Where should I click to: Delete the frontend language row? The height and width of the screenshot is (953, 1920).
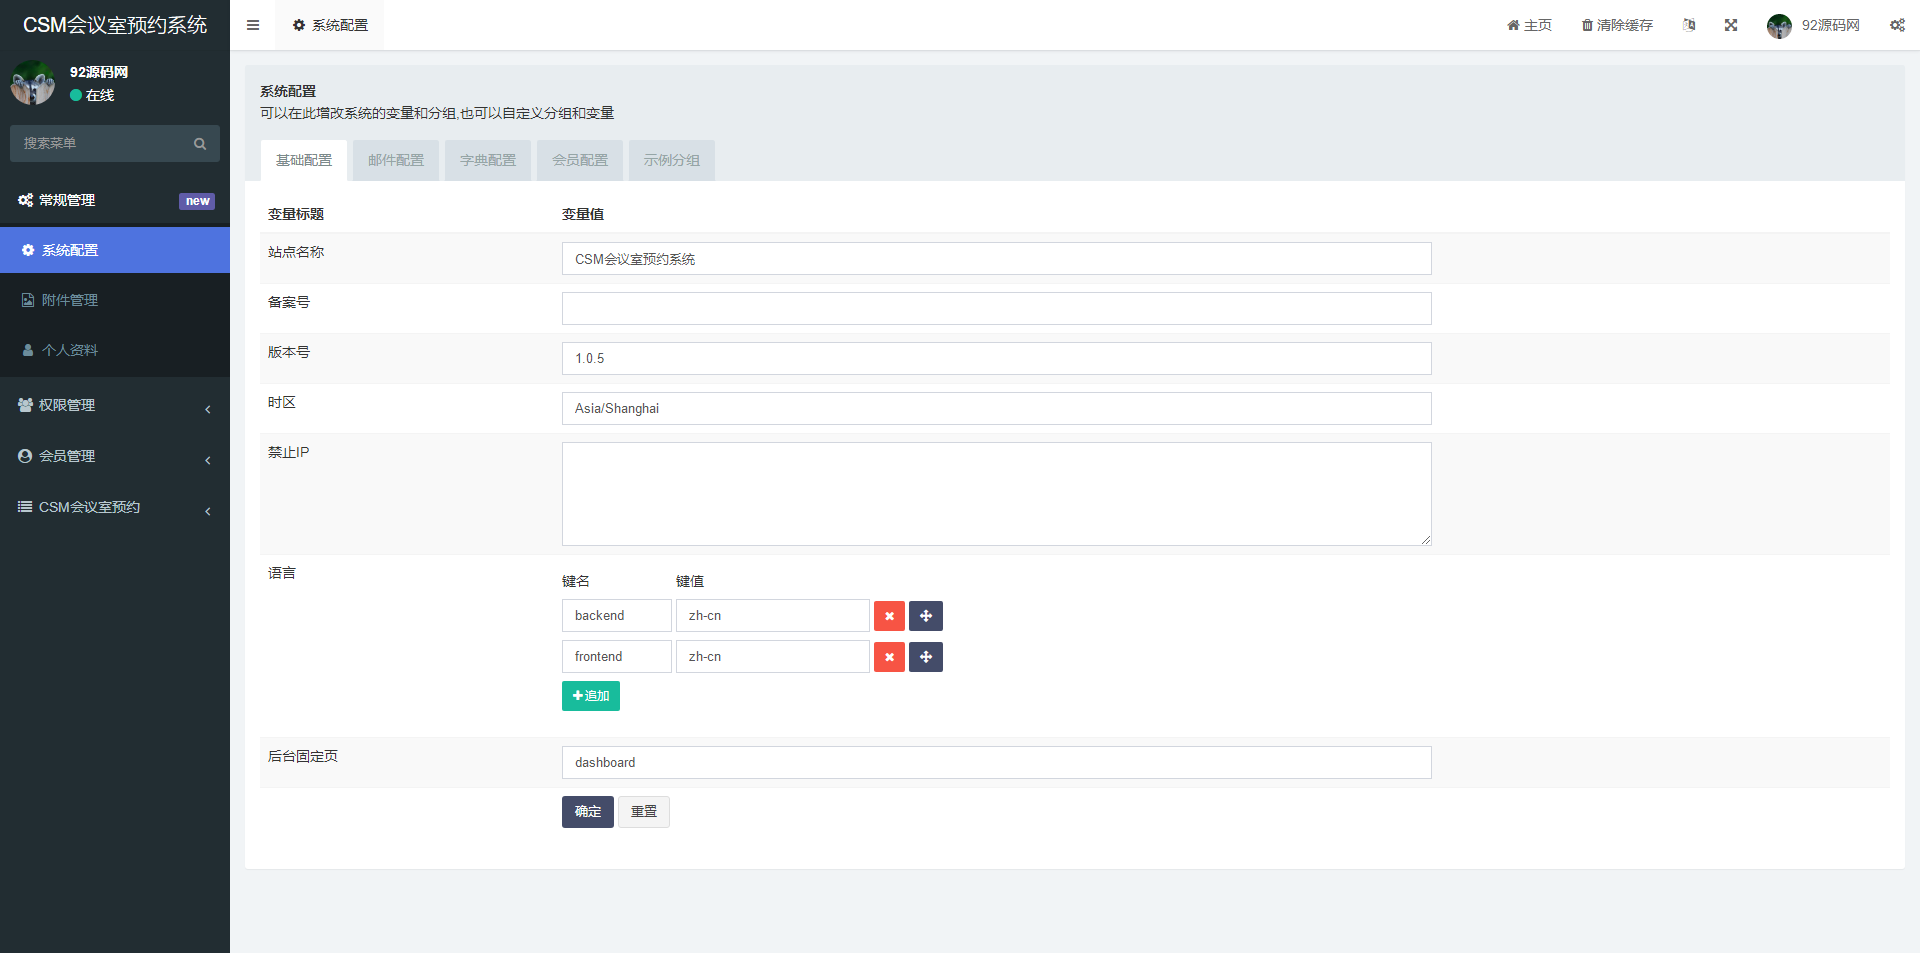pyautogui.click(x=889, y=657)
